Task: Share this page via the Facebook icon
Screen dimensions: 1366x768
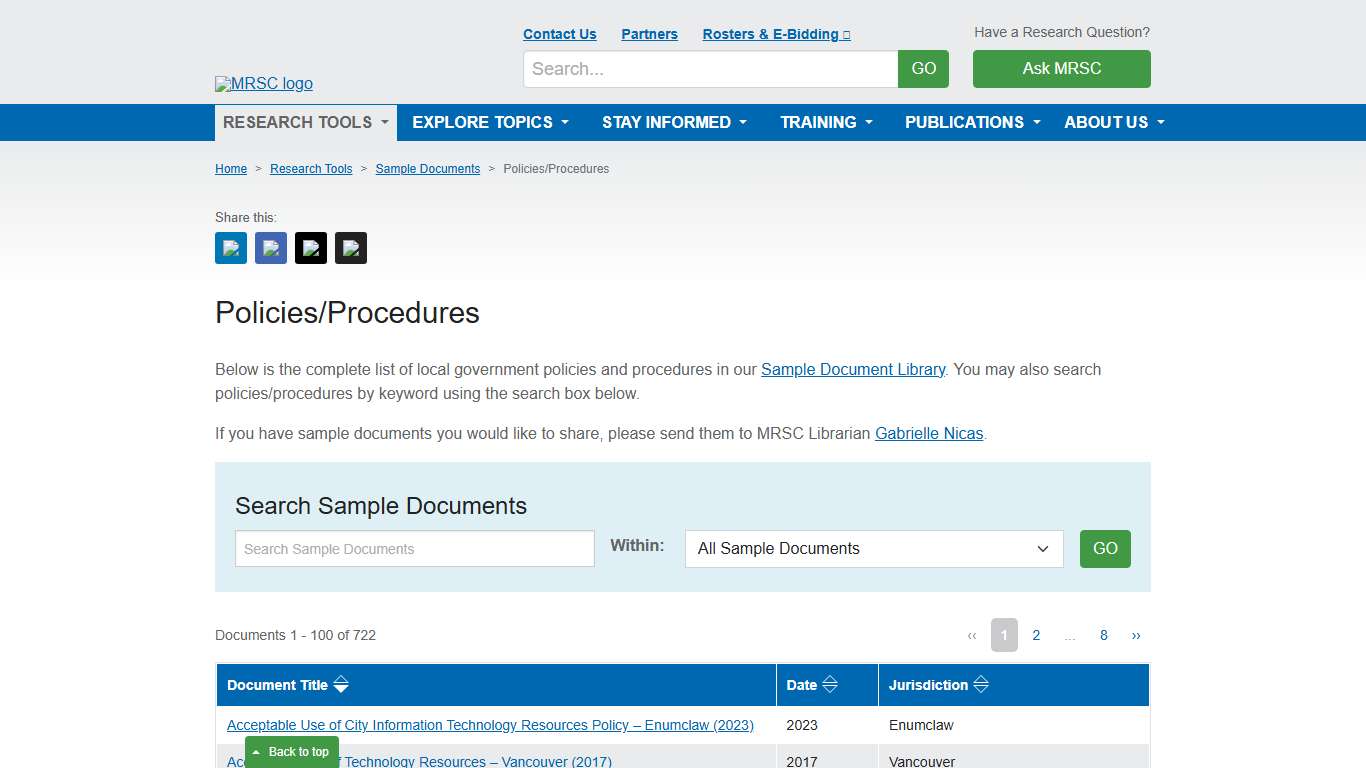Action: [270, 247]
